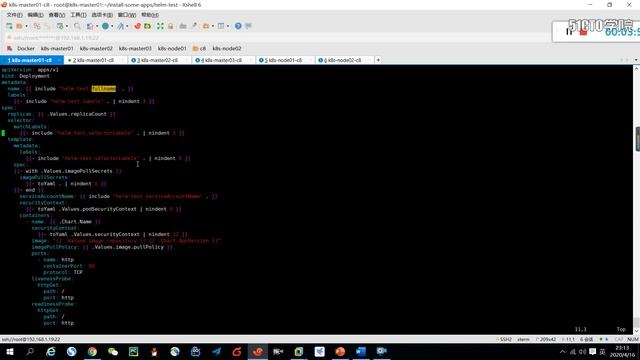This screenshot has width=640, height=360.
Task: Click the Paste toolbar icon
Action: point(47,26)
